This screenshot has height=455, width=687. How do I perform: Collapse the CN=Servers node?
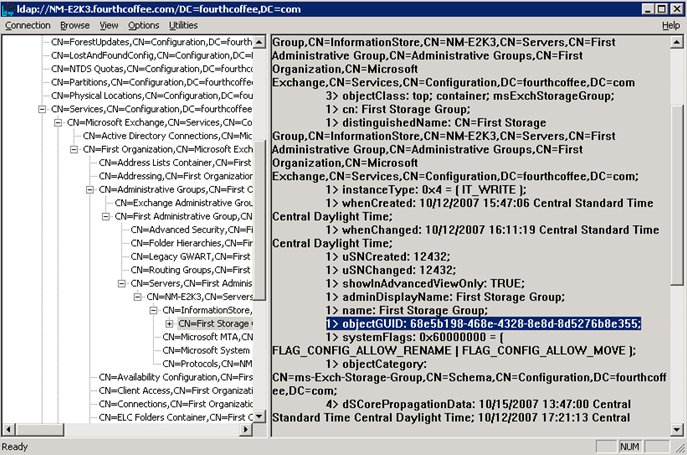tap(122, 284)
